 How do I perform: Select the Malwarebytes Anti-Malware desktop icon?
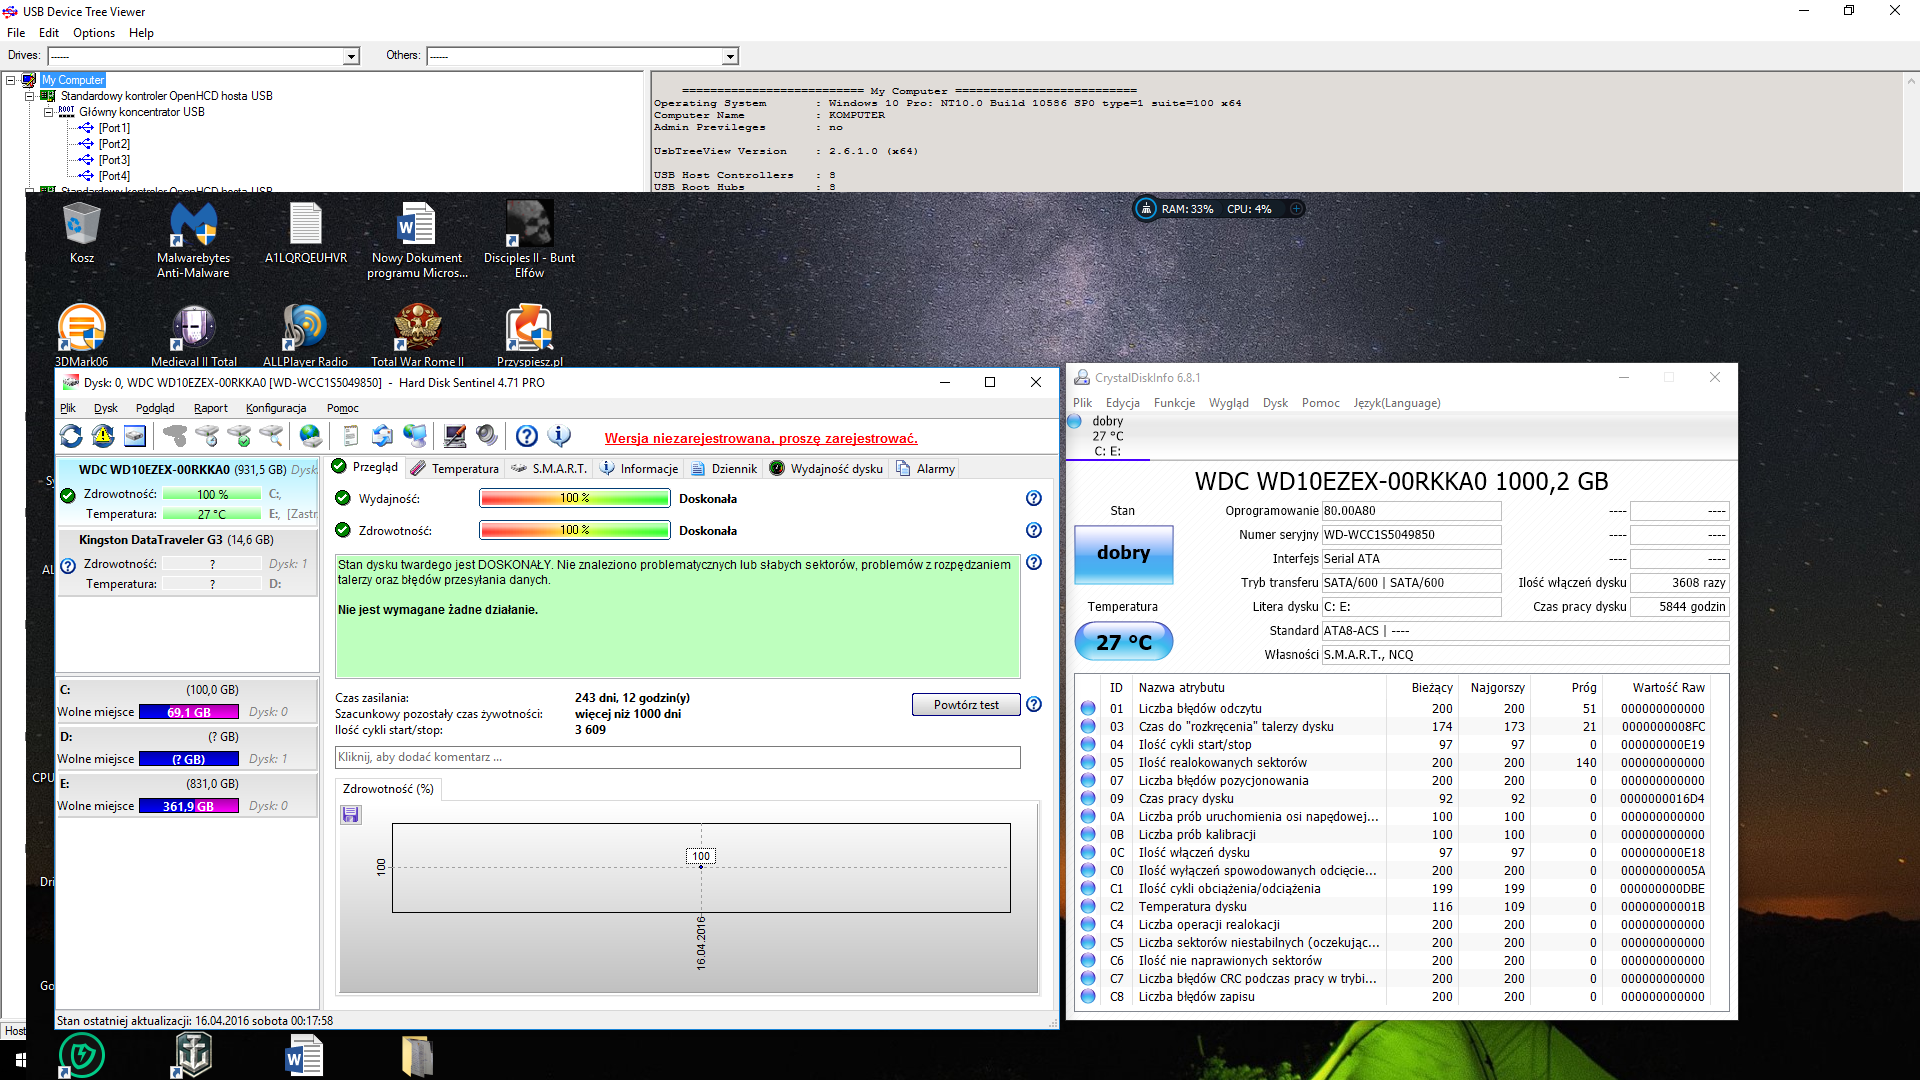[x=193, y=239]
